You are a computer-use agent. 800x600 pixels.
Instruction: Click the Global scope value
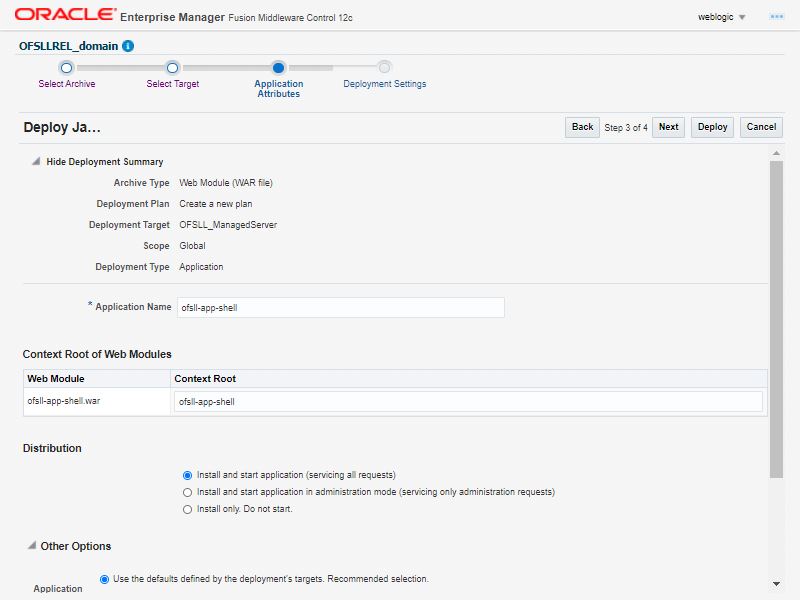[192, 246]
